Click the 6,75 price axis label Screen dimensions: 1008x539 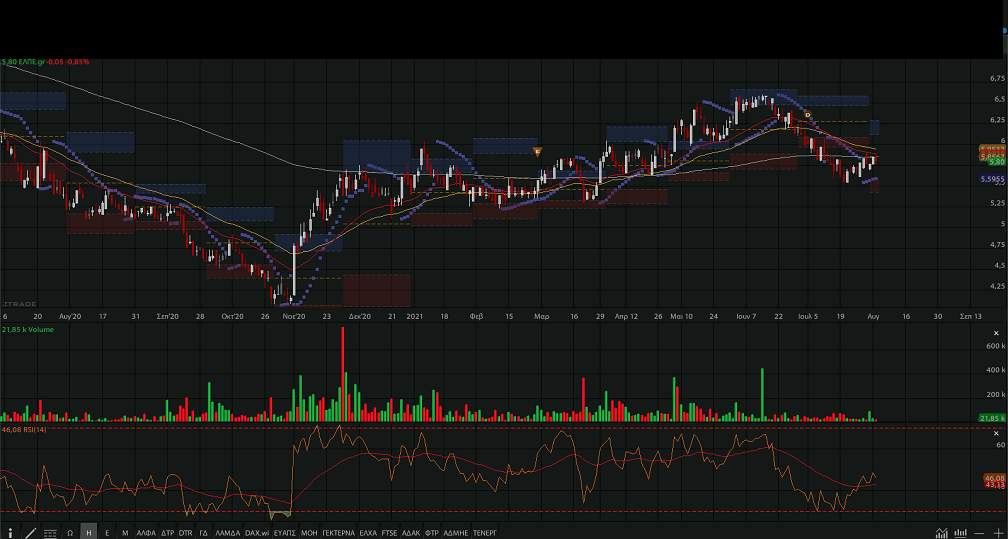point(998,78)
